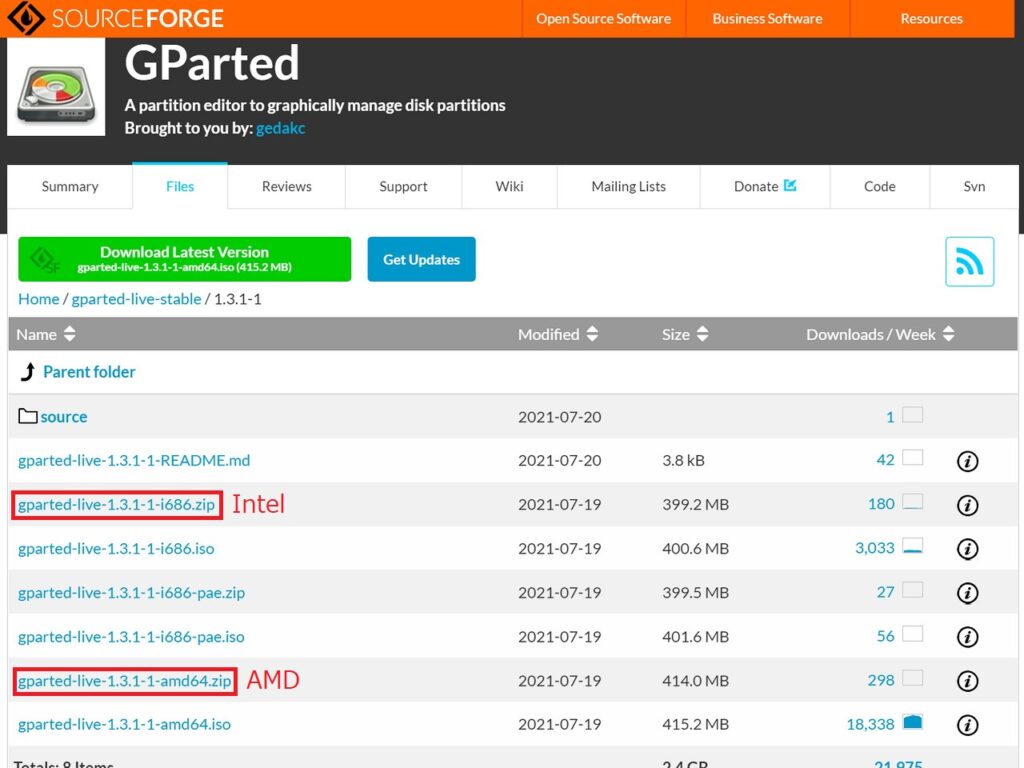1024x768 pixels.
Task: Go to the Home breadcrumb link
Action: pyautogui.click(x=39, y=299)
